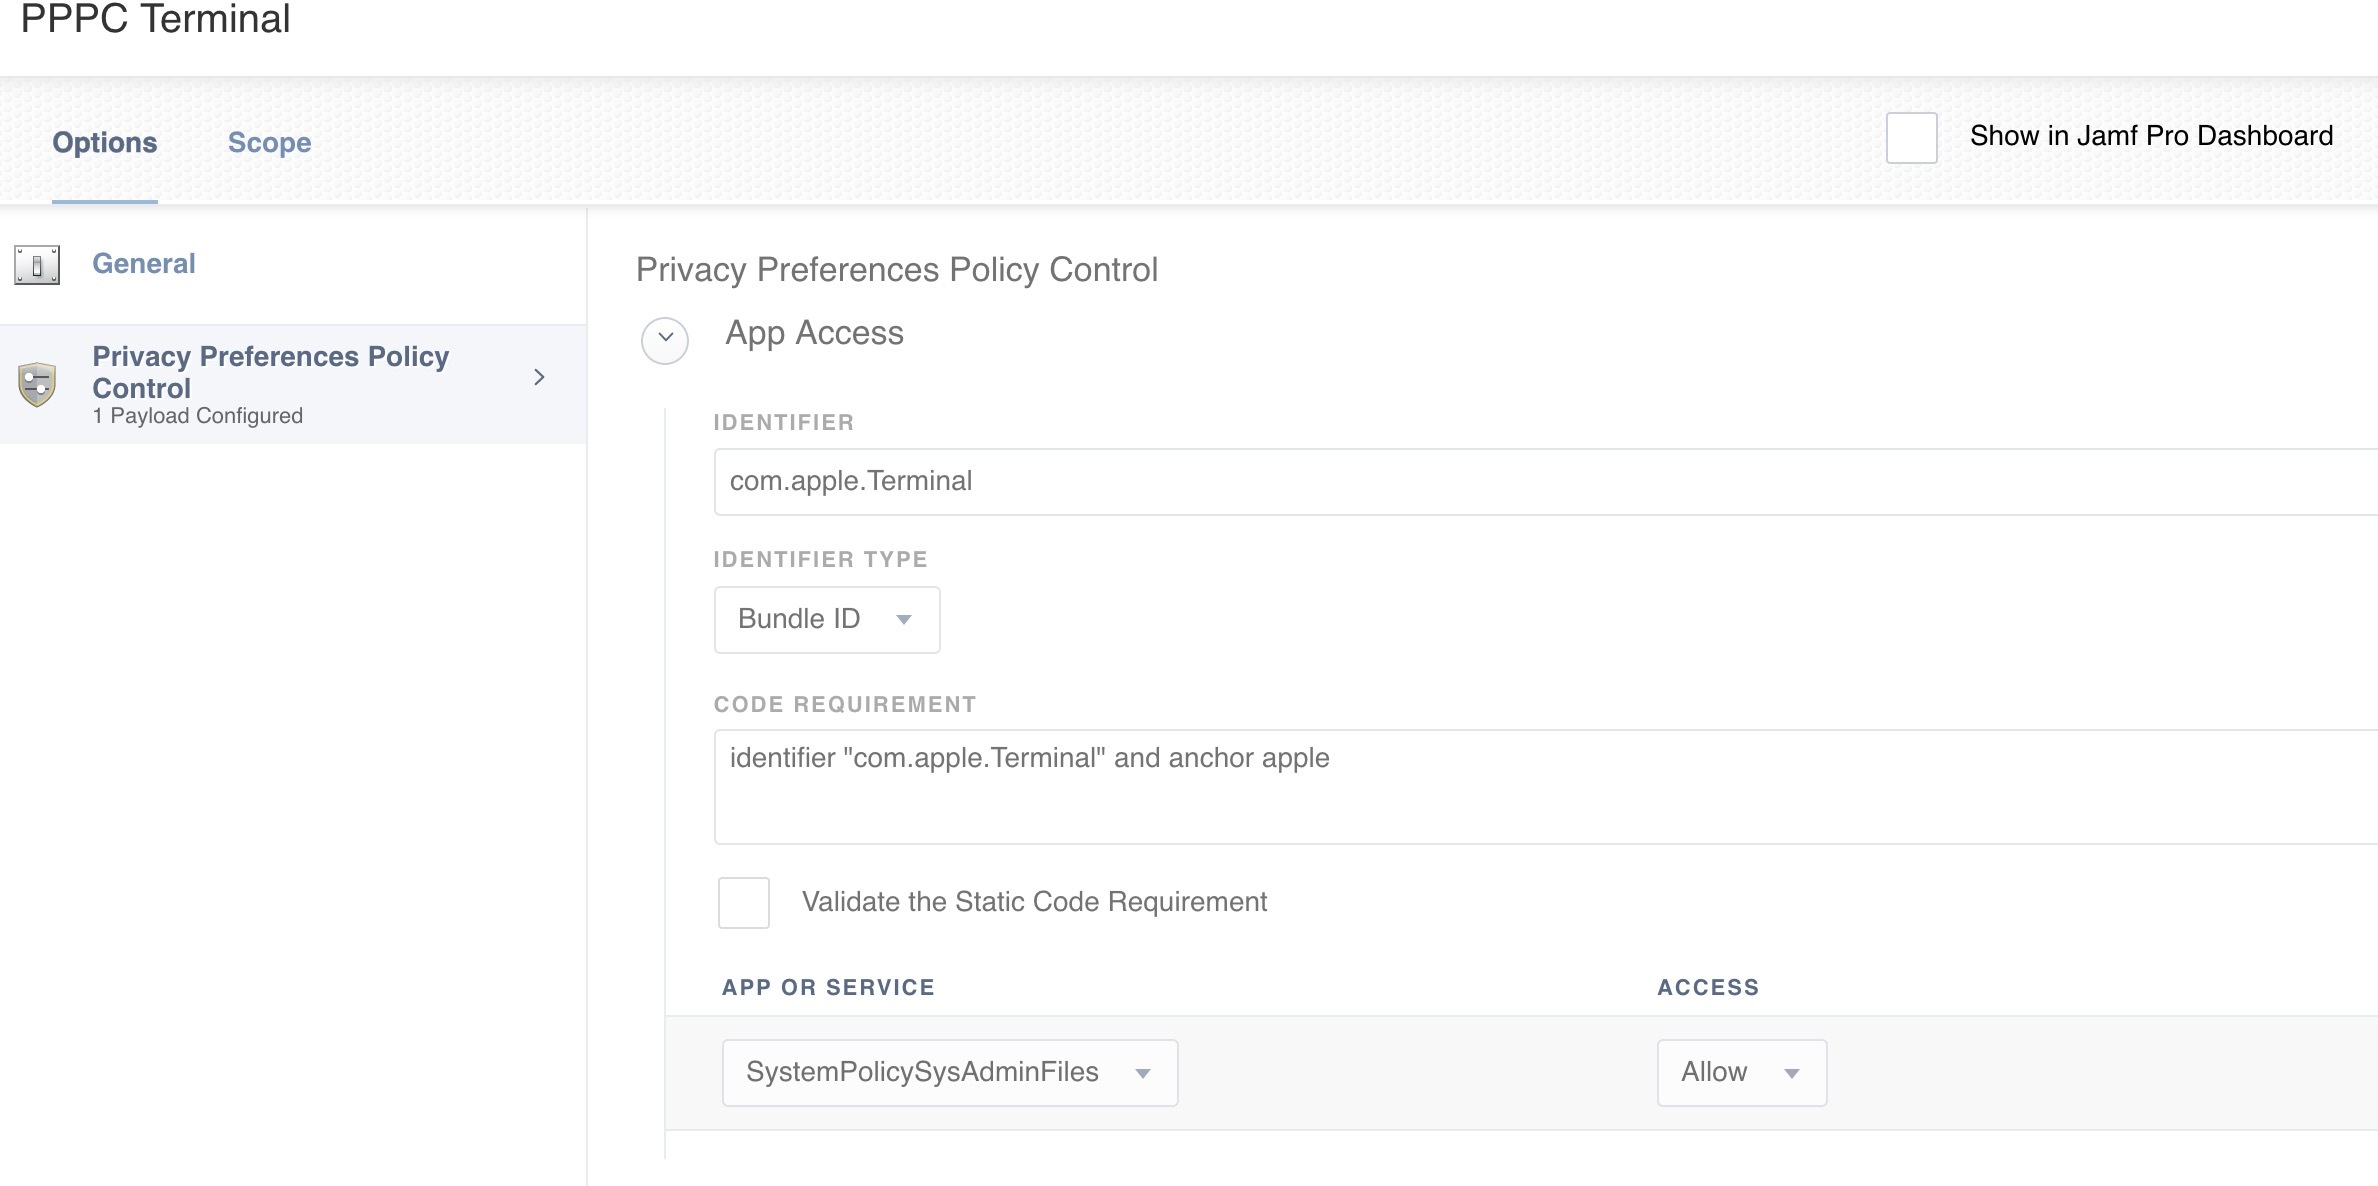The height and width of the screenshot is (1186, 2378).
Task: Select Privacy Preferences Policy Control payload
Action: coord(293,384)
